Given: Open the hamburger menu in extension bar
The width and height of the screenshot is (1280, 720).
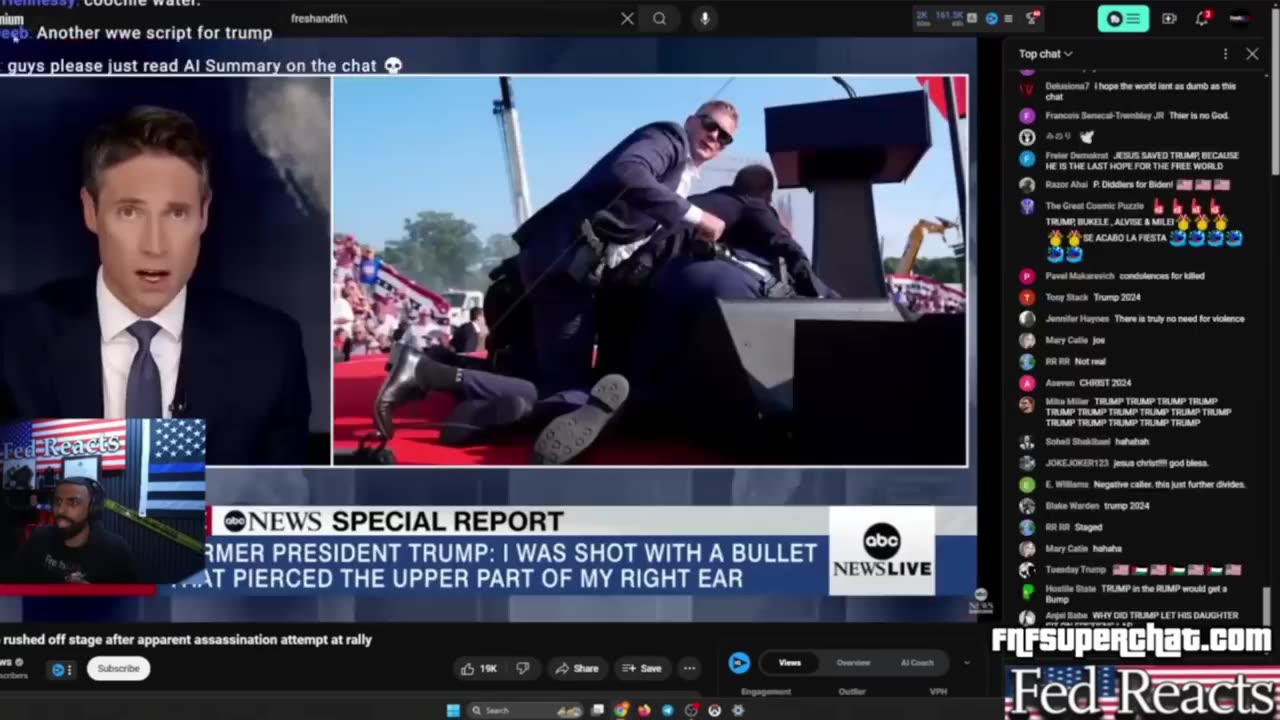Looking at the screenshot, I should (x=1008, y=18).
